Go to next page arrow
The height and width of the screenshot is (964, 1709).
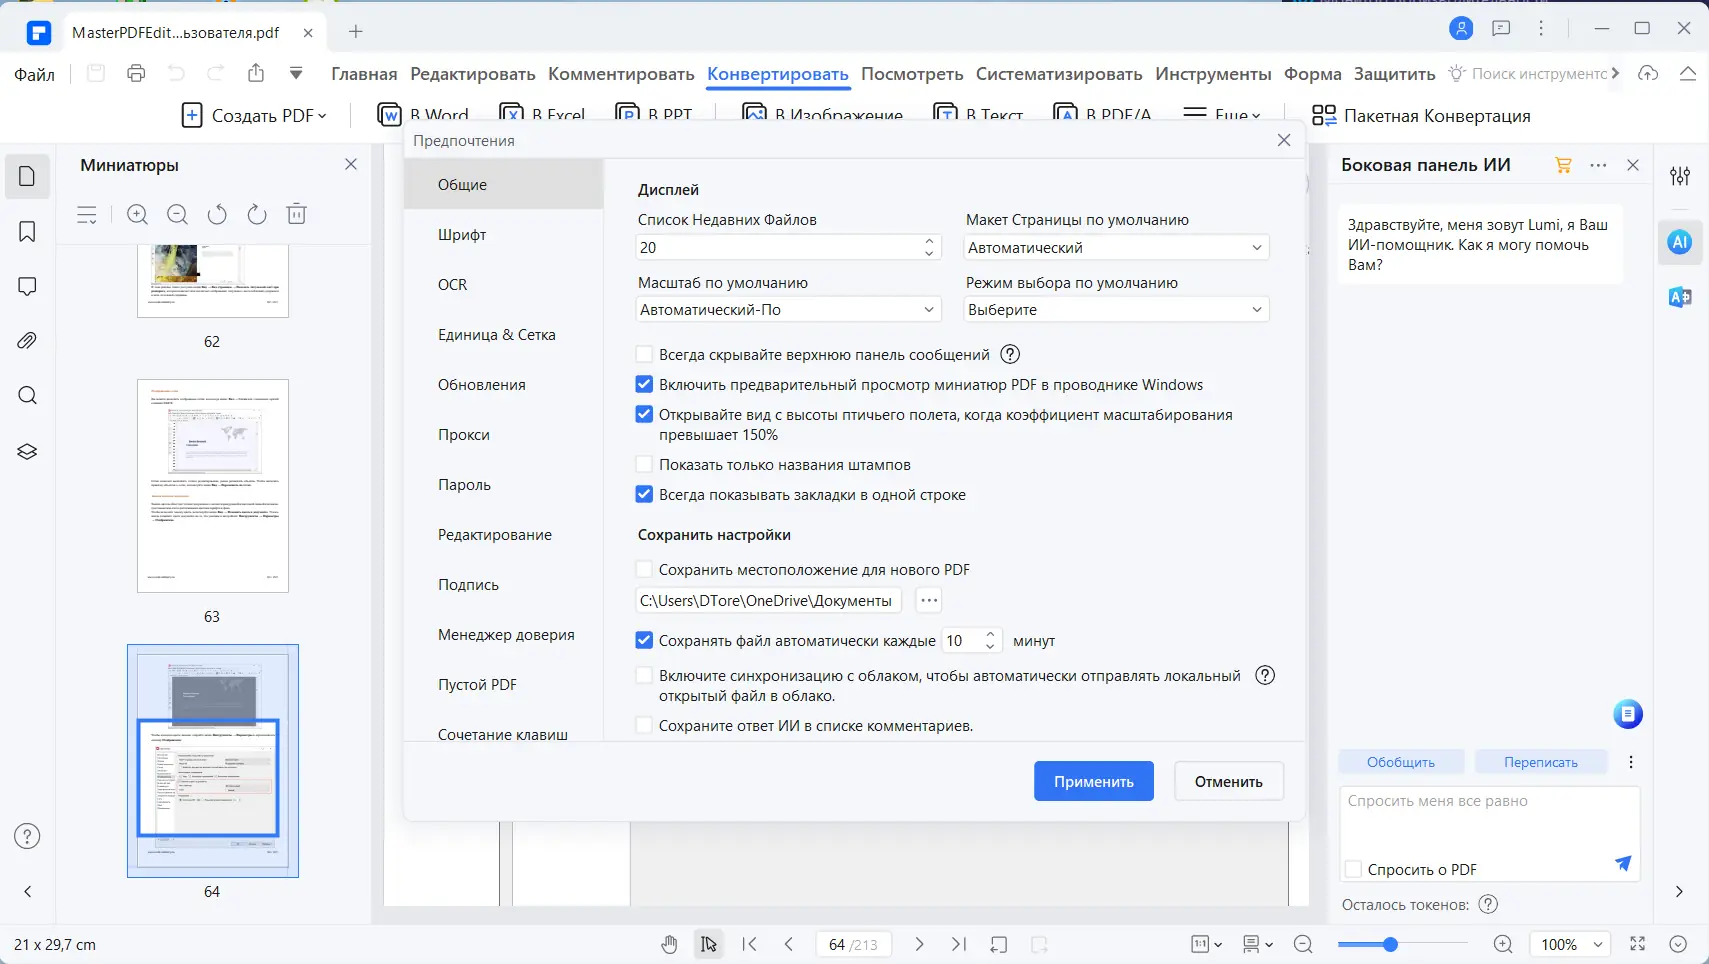[919, 944]
